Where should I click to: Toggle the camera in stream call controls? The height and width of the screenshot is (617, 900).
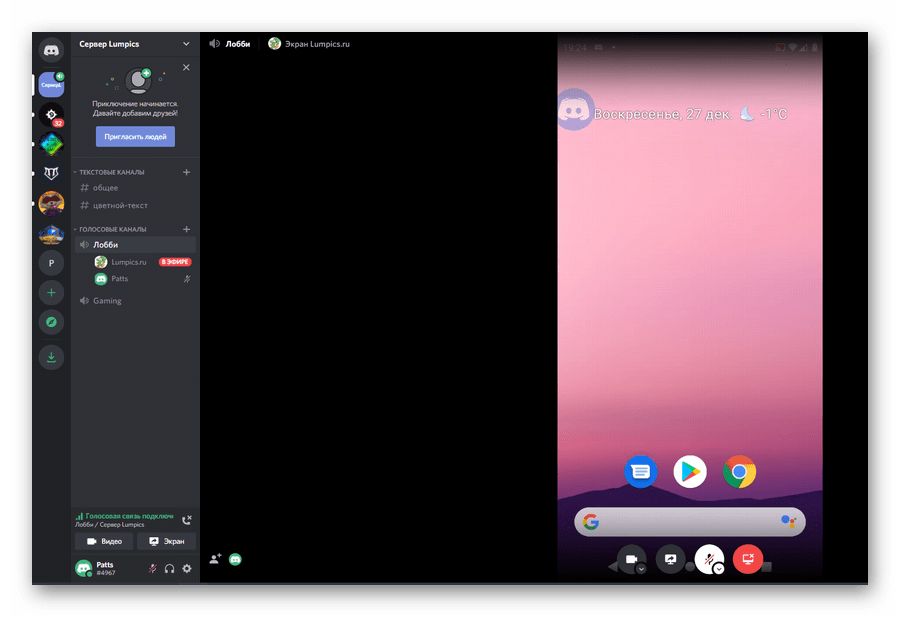click(632, 560)
